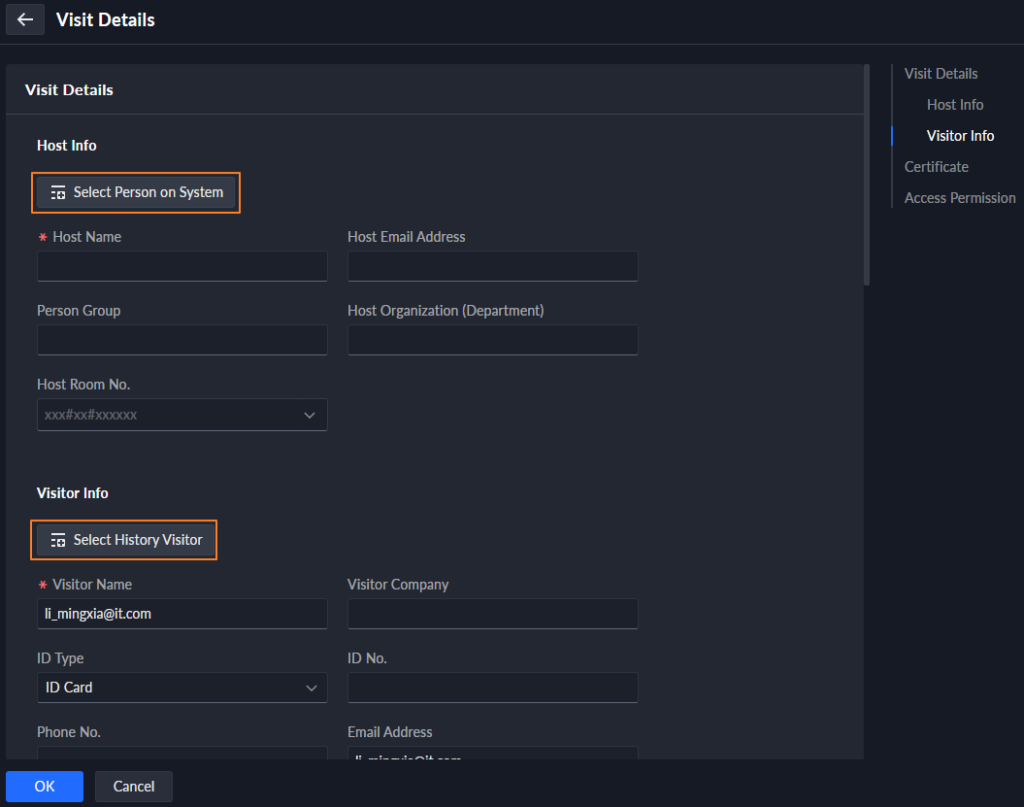Open Access Permission section
Viewport: 1024px width, 807px height.
[959, 198]
